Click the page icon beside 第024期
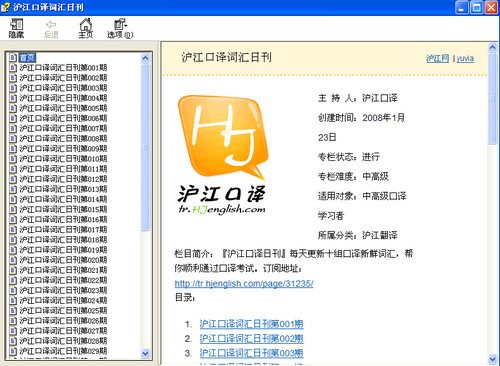The image size is (500, 366). point(13,300)
